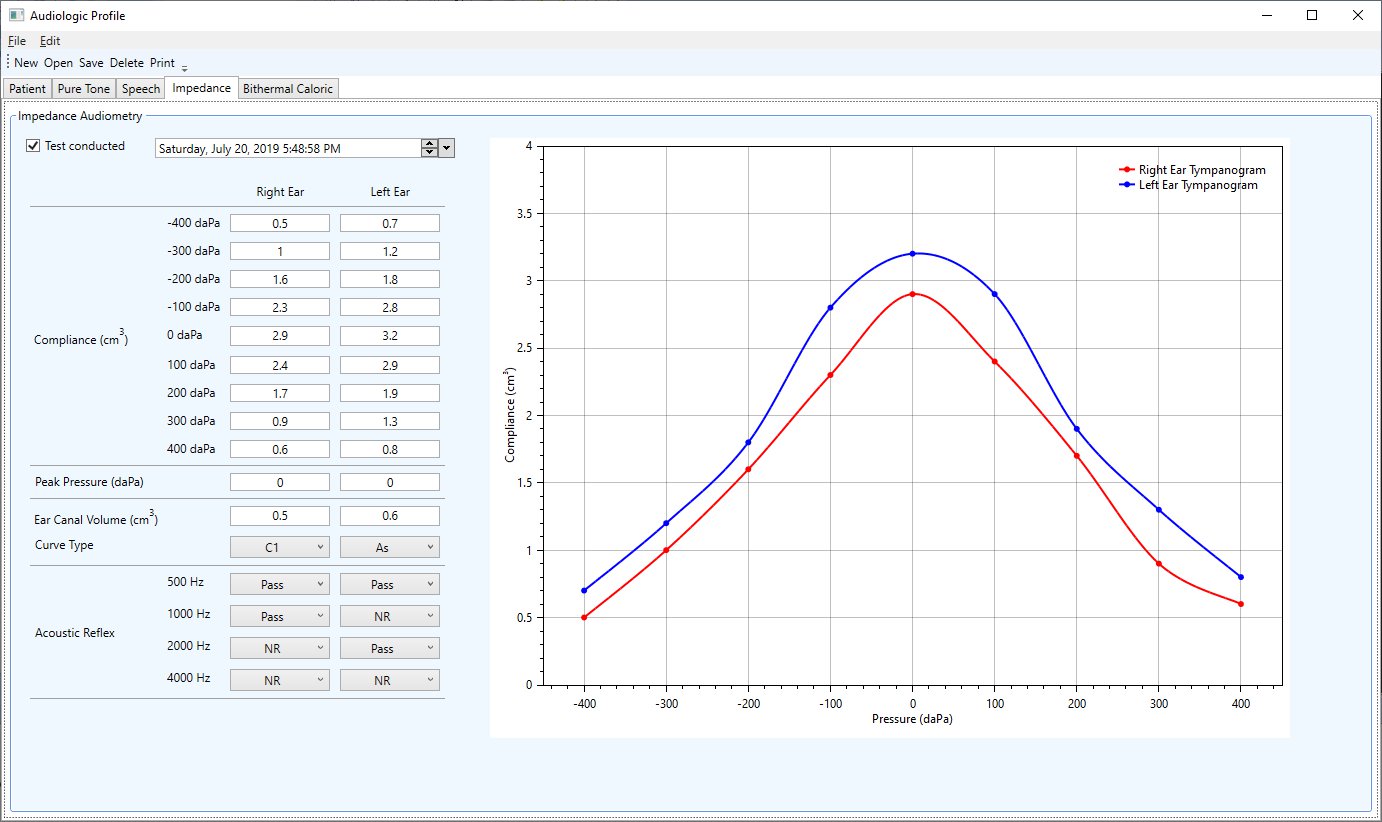
Task: Switch to the Speech tab
Action: point(141,89)
